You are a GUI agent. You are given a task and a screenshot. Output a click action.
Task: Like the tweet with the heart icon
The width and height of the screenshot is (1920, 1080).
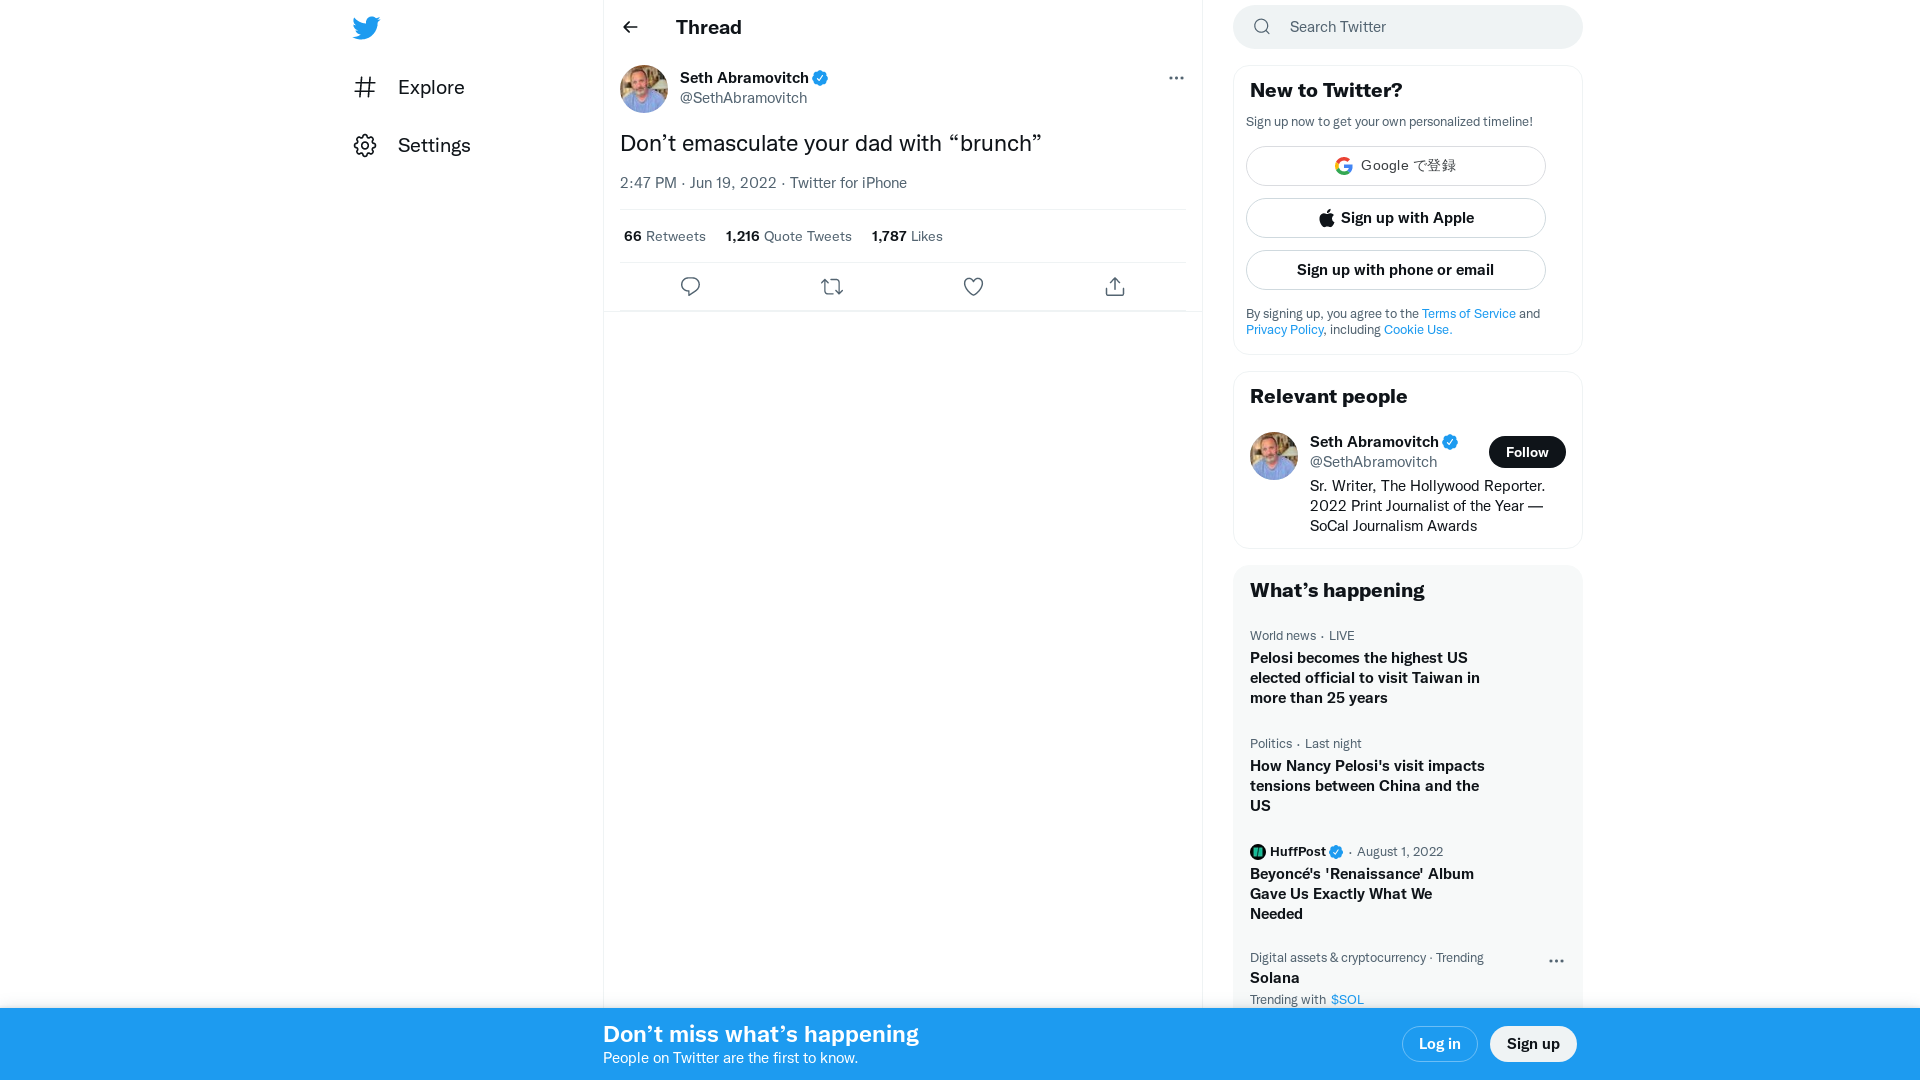[973, 286]
